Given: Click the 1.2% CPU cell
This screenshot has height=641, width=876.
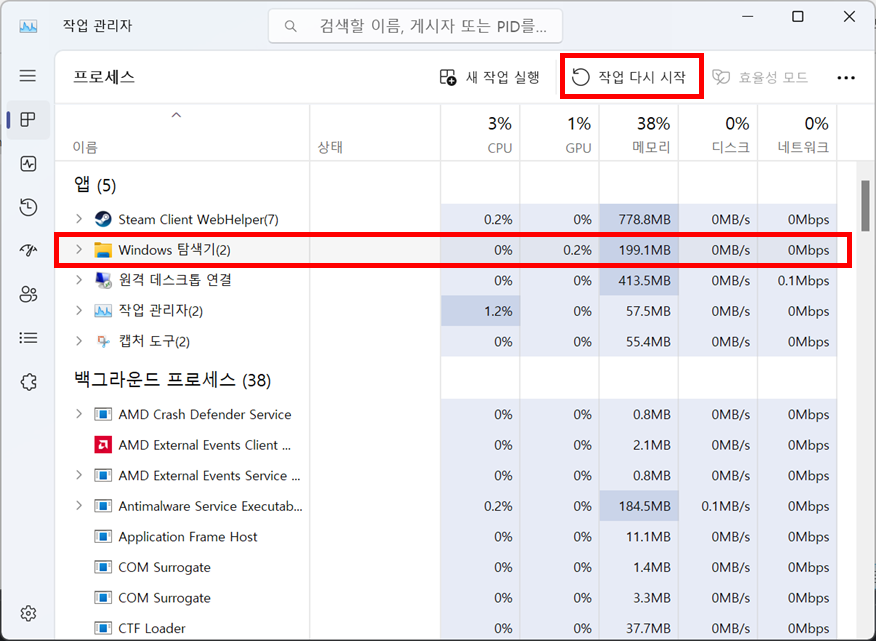Looking at the screenshot, I should [x=480, y=311].
